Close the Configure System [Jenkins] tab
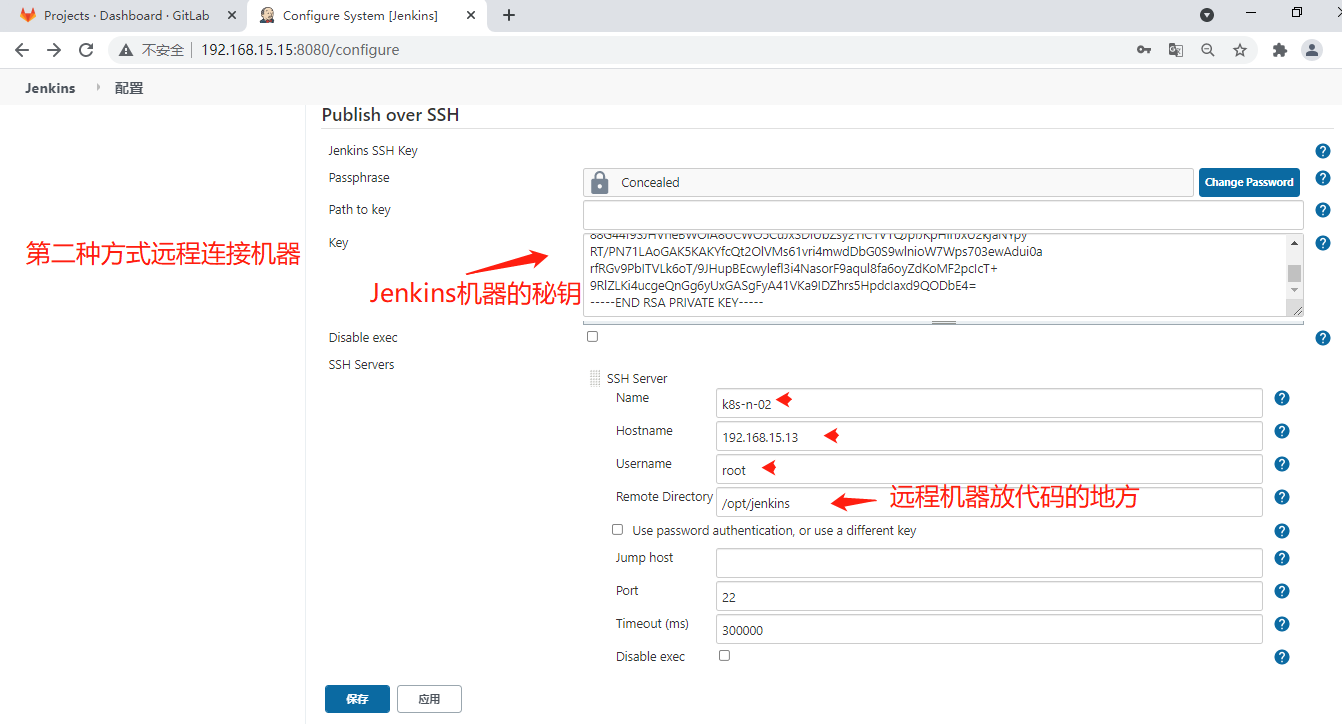Image resolution: width=1342 pixels, height=724 pixels. [x=472, y=15]
